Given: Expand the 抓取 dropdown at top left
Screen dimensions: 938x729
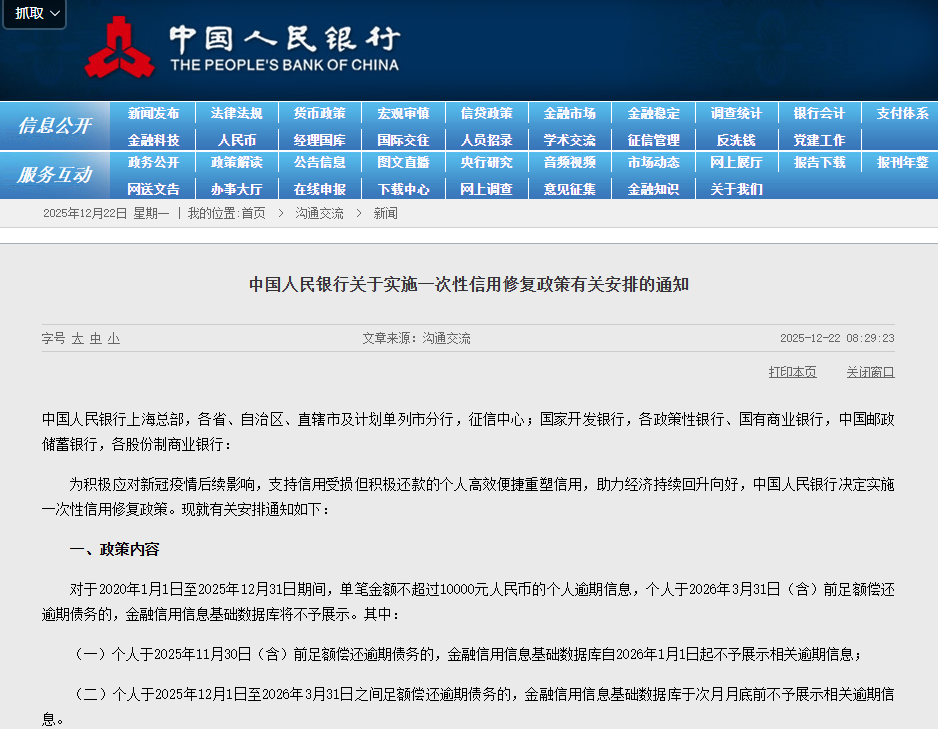Looking at the screenshot, I should coord(35,14).
